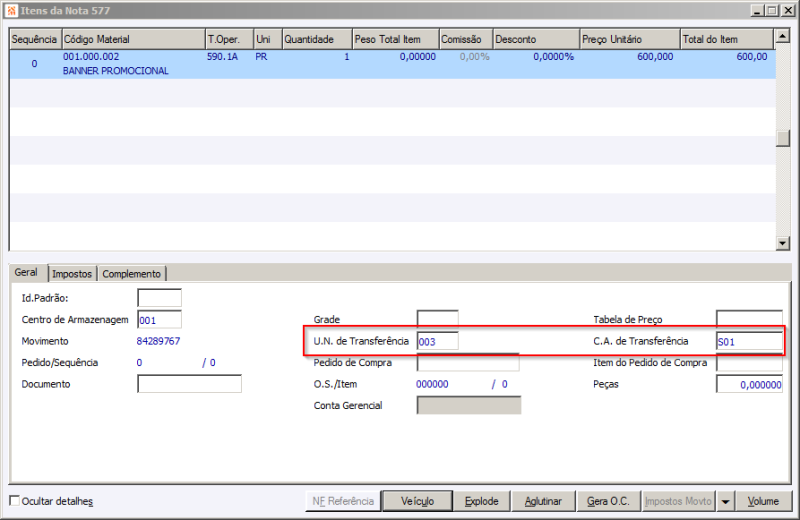Click the Volume button
This screenshot has width=800, height=520.
coord(763,501)
